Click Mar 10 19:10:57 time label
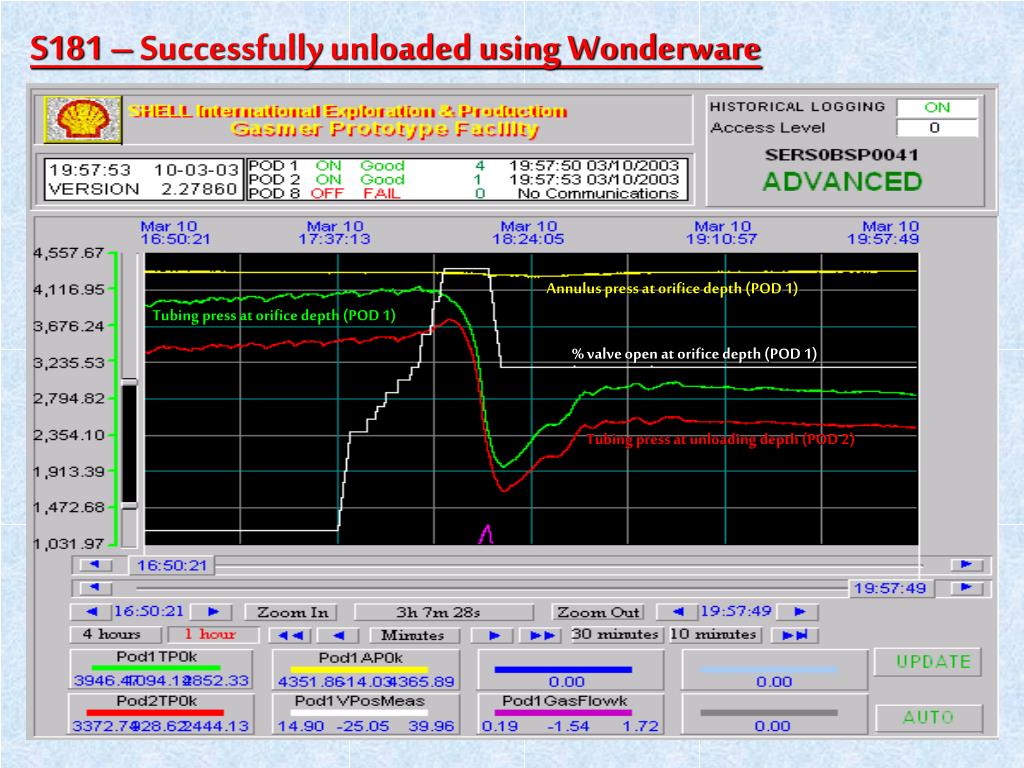Viewport: 1024px width, 768px height. (x=722, y=232)
